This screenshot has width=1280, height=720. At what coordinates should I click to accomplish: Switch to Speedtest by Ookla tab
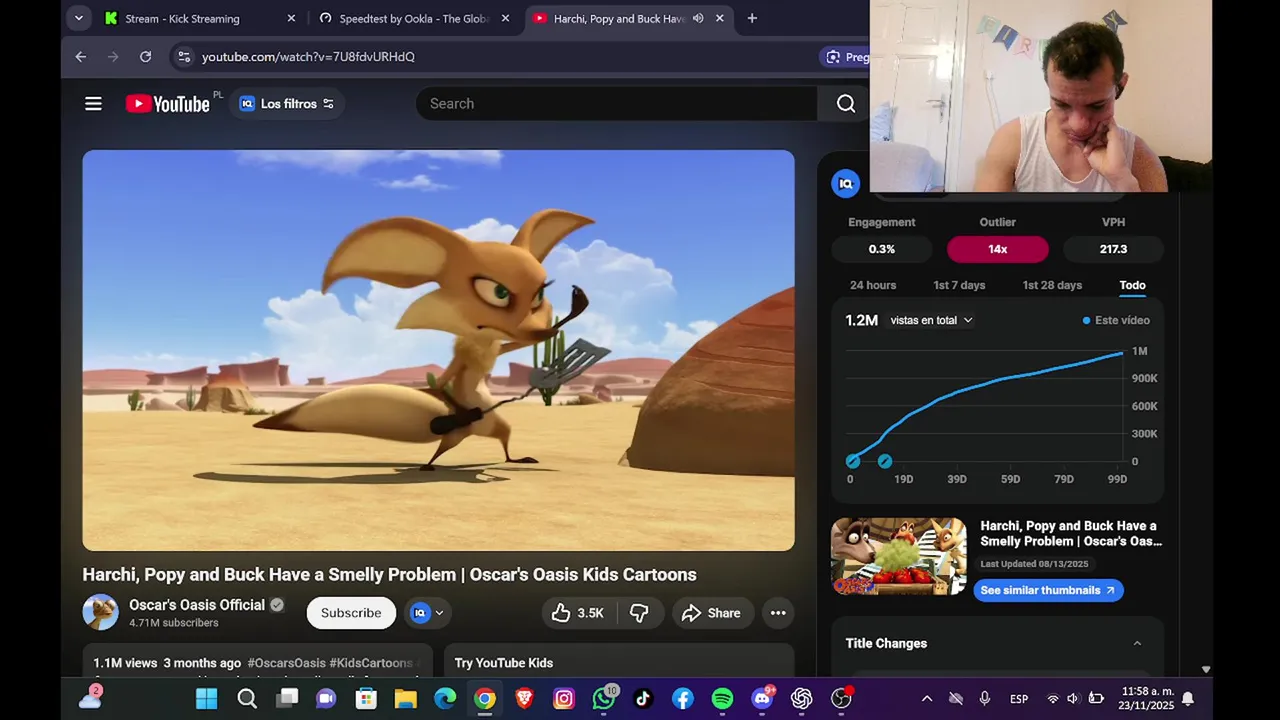(413, 18)
